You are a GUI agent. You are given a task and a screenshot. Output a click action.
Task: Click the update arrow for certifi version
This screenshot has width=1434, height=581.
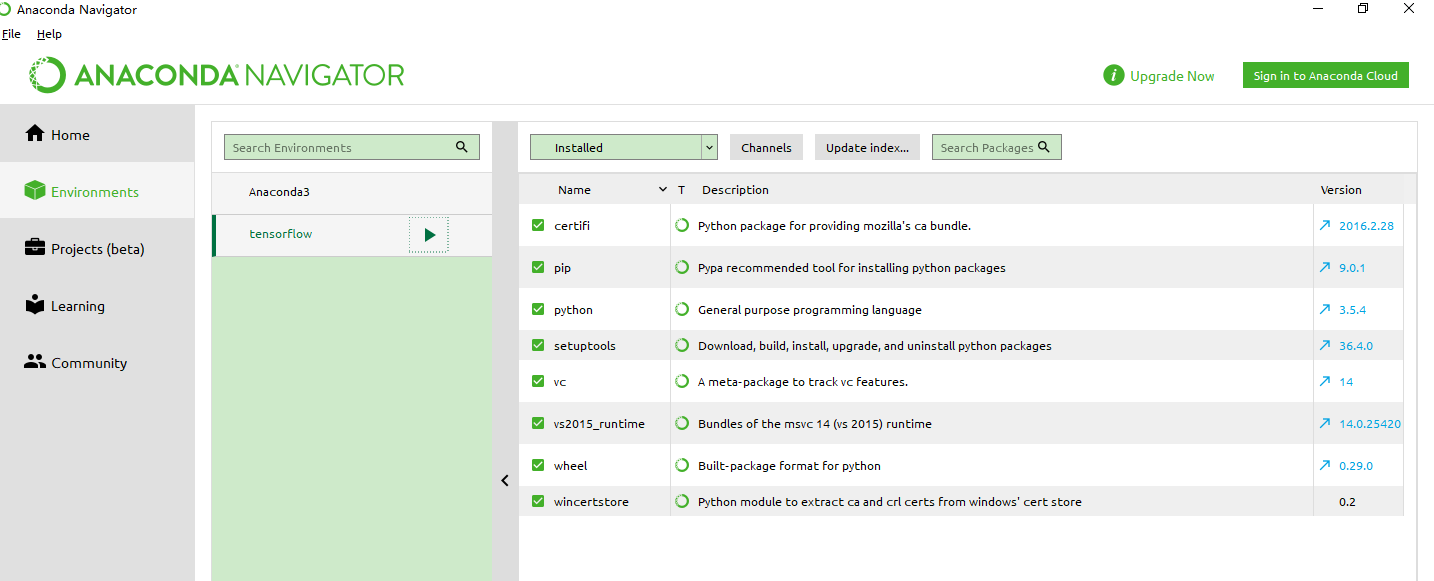coord(1325,226)
